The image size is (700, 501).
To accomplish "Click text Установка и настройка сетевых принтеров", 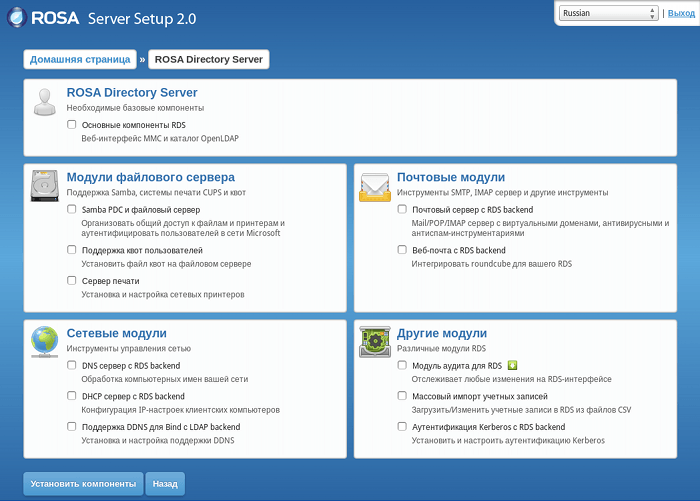I will click(162, 295).
